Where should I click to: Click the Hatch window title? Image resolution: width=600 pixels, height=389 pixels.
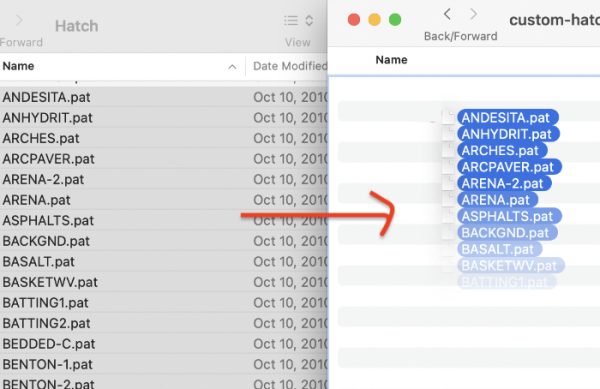coord(77,26)
